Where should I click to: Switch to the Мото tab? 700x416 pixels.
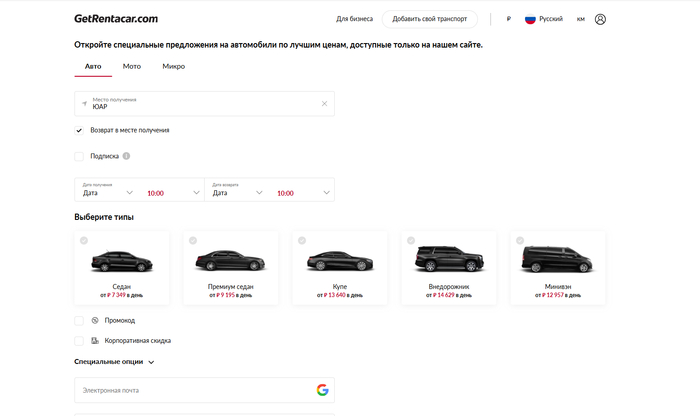(132, 66)
